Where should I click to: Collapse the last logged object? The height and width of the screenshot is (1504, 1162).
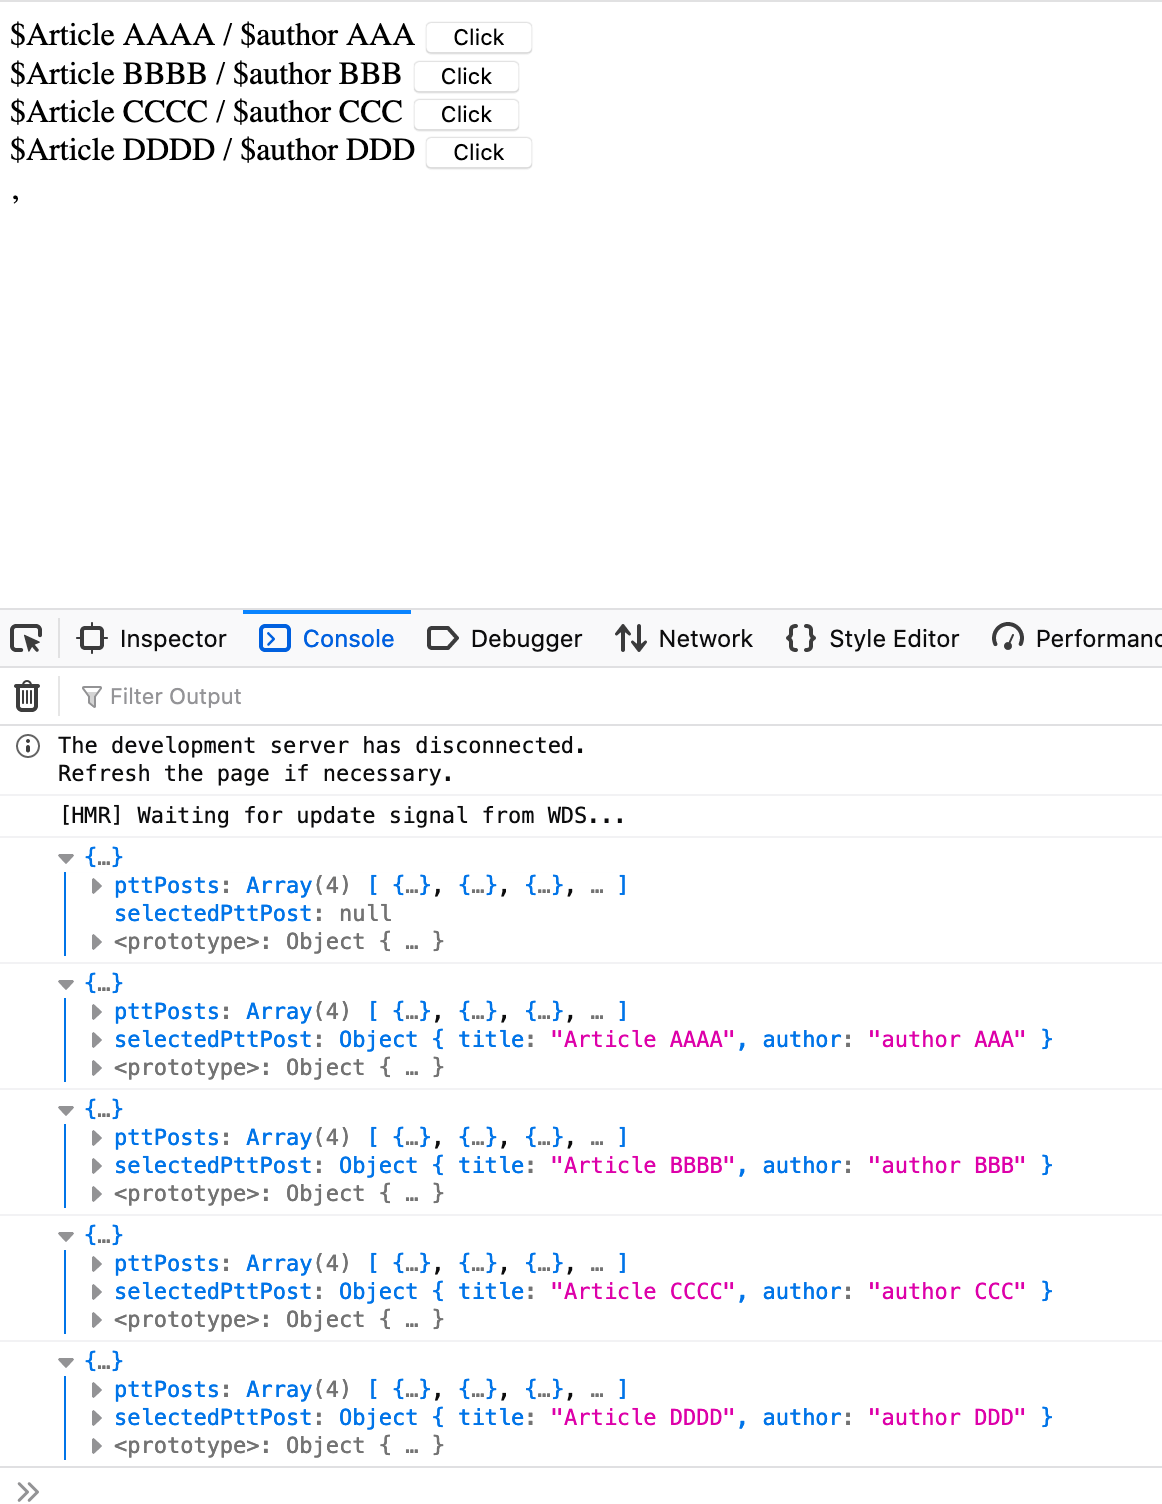click(x=67, y=1362)
